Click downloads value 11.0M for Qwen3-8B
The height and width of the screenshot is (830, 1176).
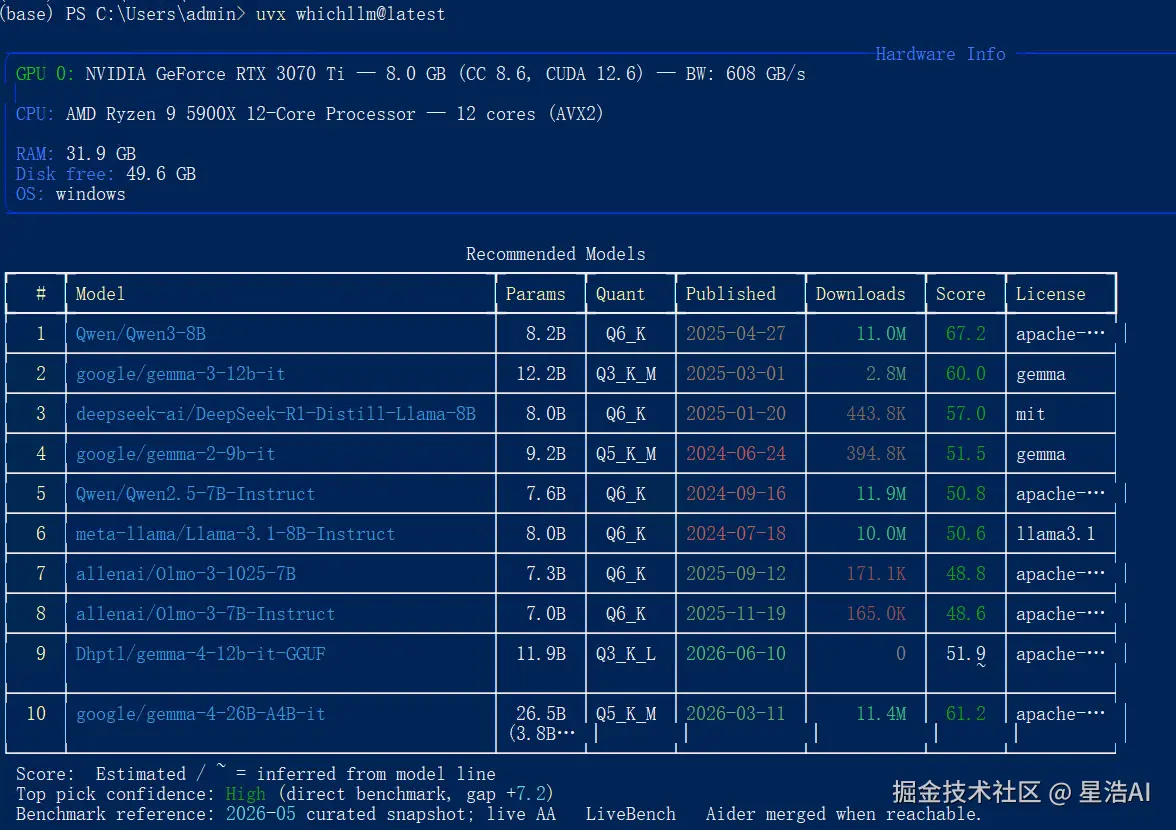pyautogui.click(x=880, y=334)
